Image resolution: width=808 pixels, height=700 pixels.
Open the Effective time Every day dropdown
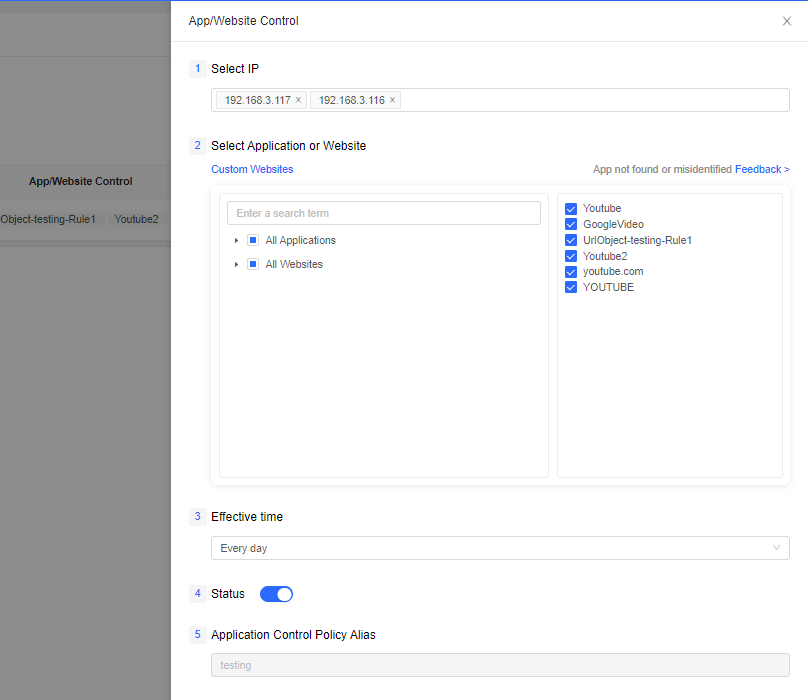click(x=500, y=548)
